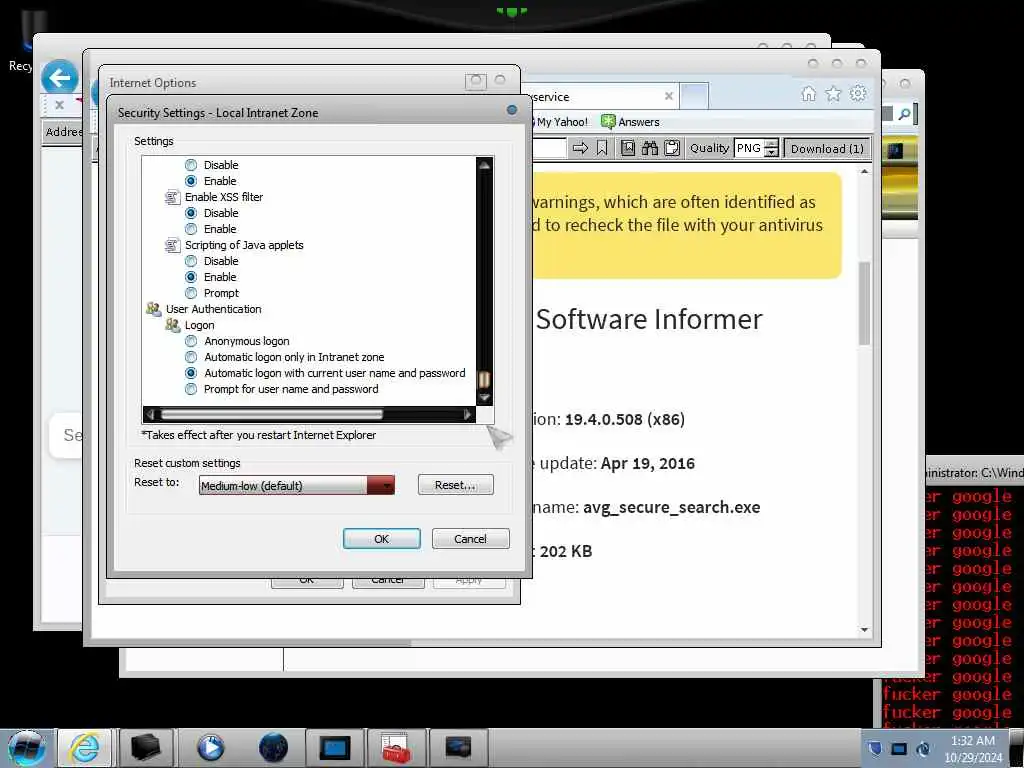Screen dimensions: 1024x768
Task: Select Prompt under Scripting of Java applets
Action: pos(191,293)
